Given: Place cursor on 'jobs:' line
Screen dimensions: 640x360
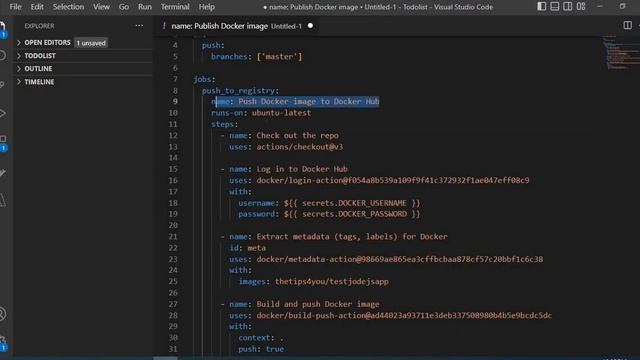Looking at the screenshot, I should [x=204, y=79].
